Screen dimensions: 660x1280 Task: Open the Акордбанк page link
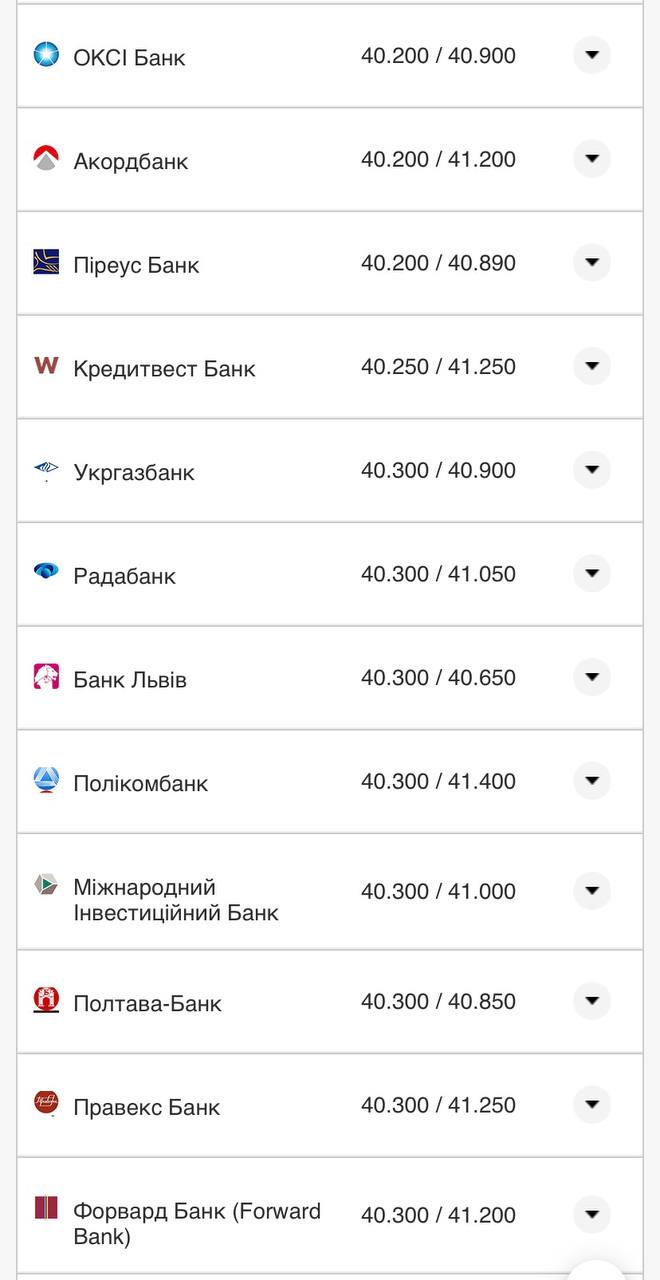pyautogui.click(x=130, y=160)
